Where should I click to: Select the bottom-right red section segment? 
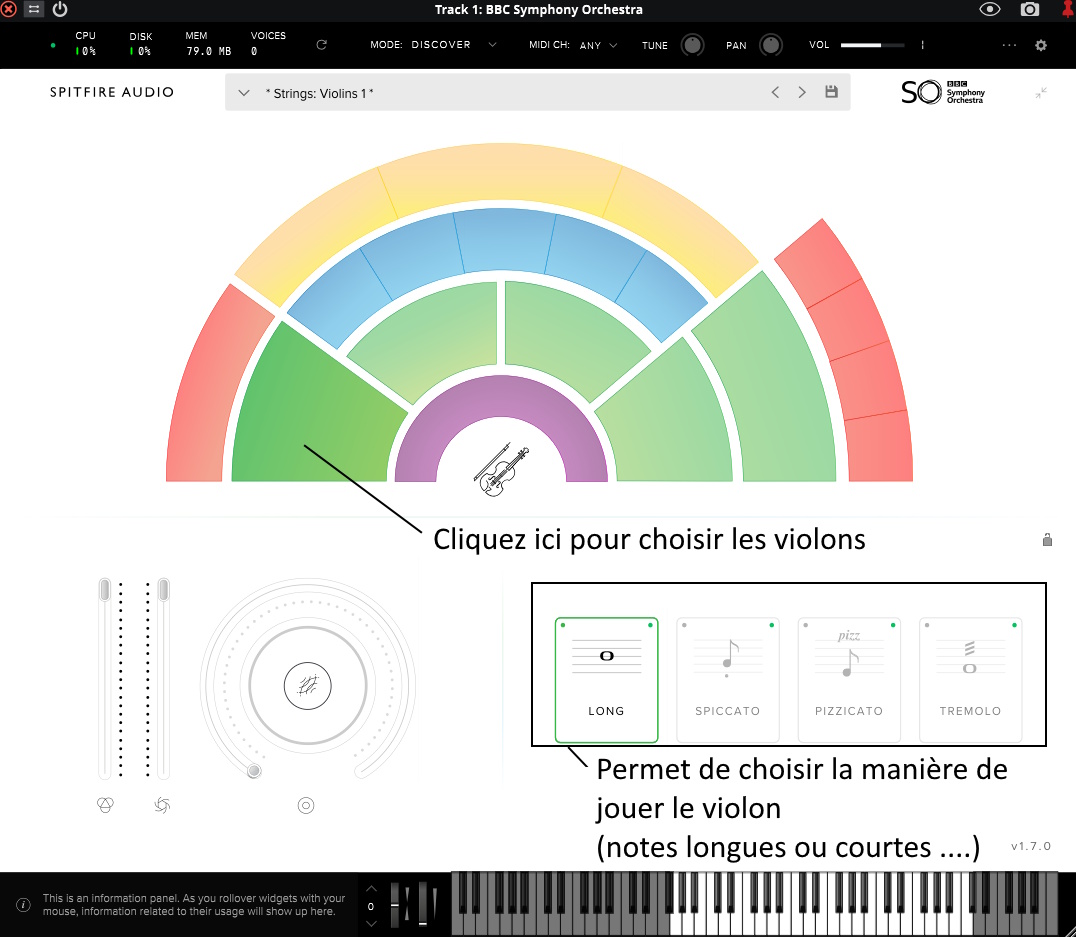coord(878,450)
